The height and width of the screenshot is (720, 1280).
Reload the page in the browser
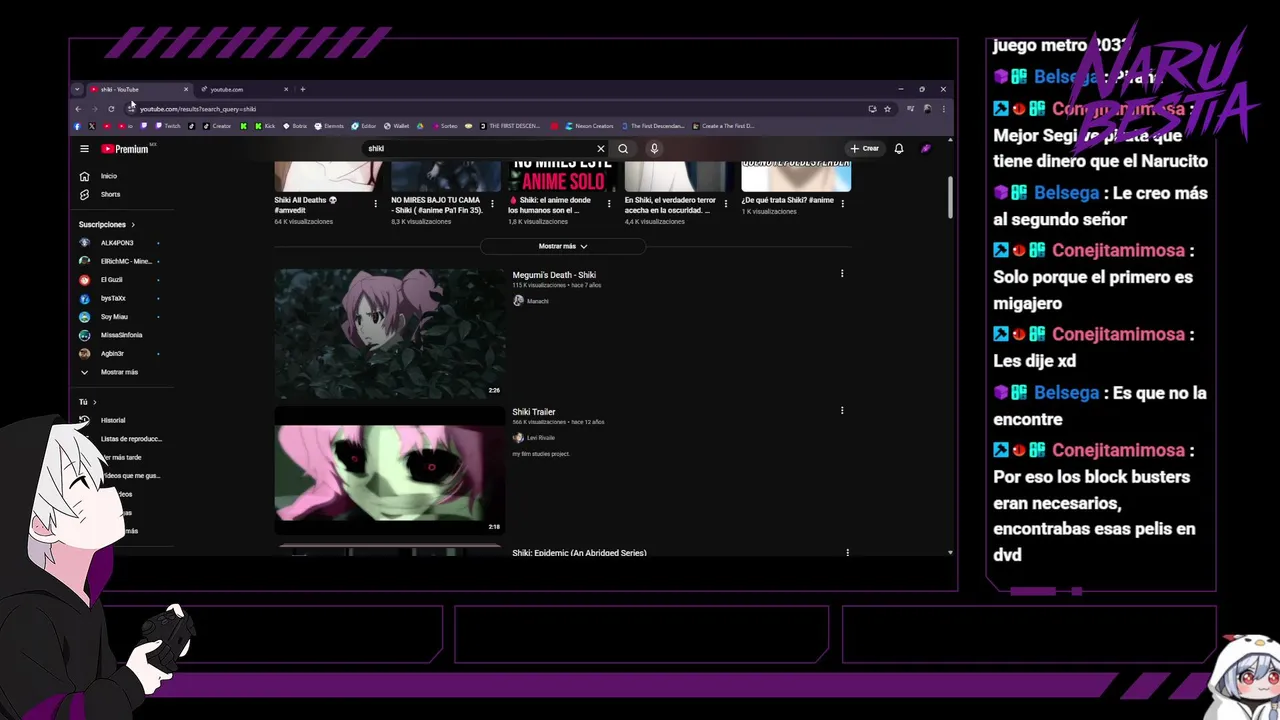click(111, 109)
